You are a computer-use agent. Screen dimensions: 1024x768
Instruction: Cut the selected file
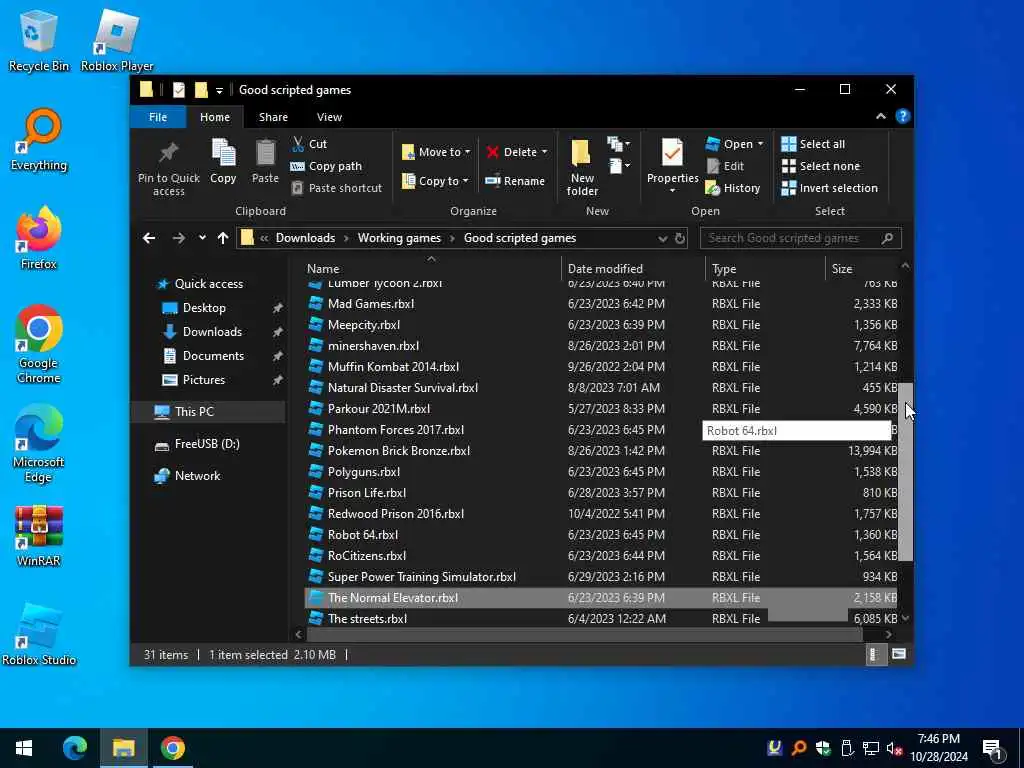point(310,144)
